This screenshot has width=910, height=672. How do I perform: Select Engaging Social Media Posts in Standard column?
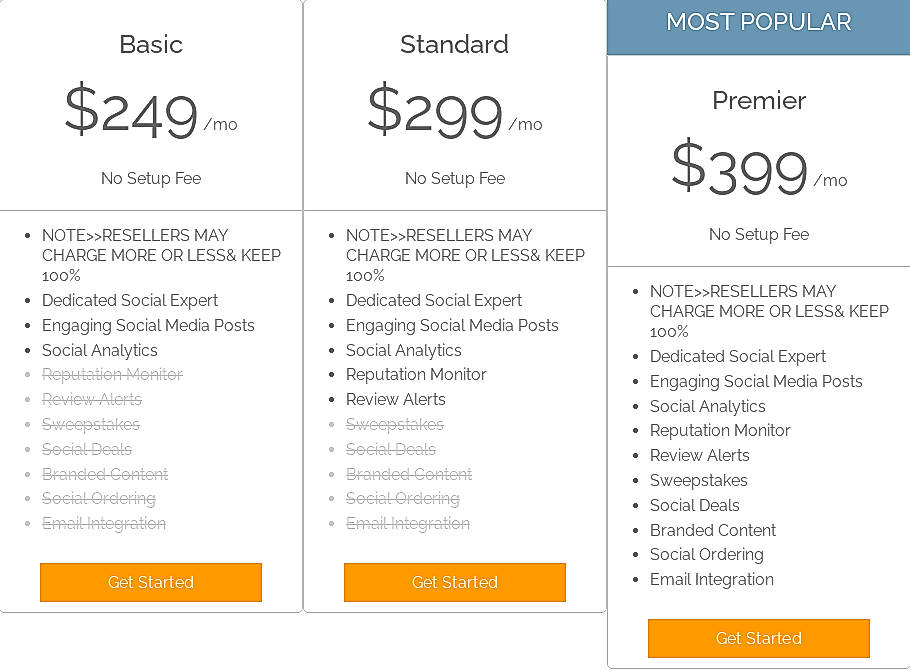click(452, 325)
